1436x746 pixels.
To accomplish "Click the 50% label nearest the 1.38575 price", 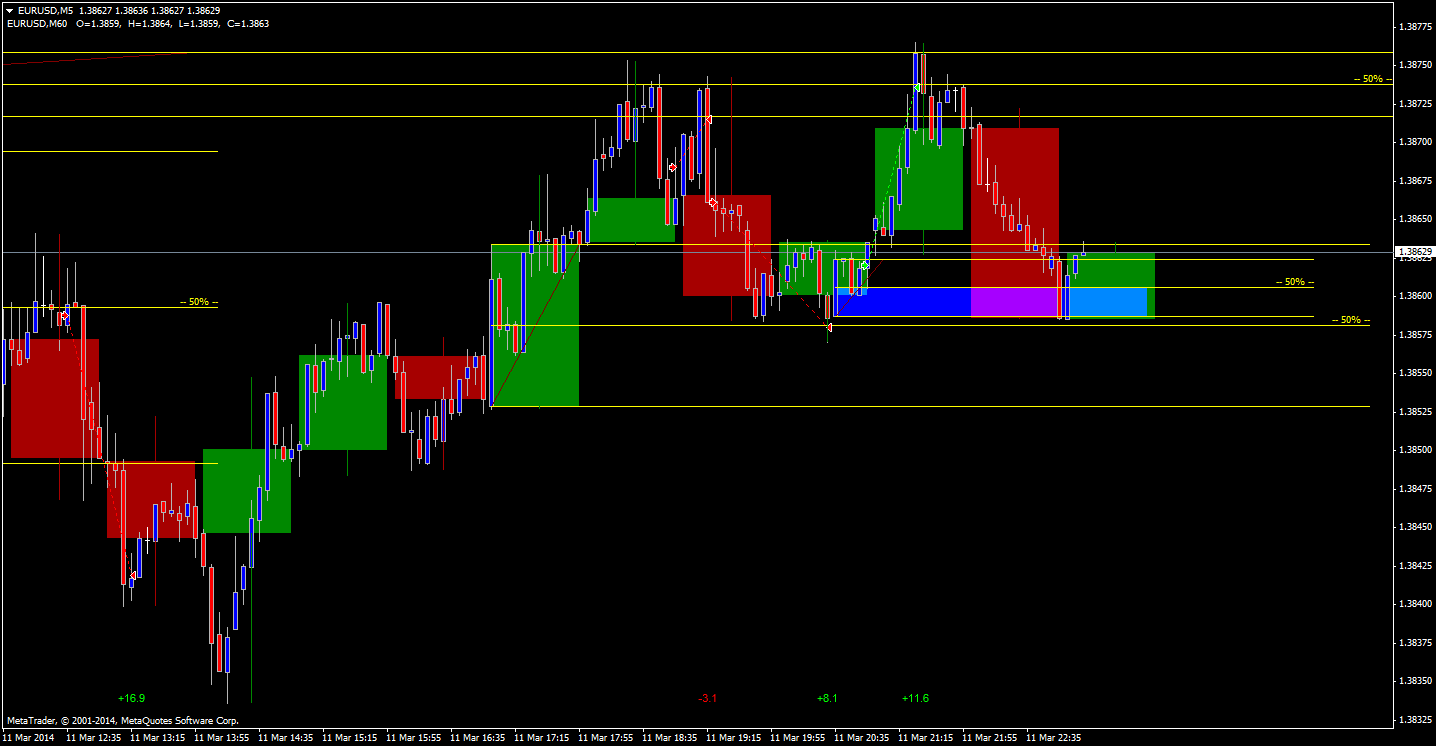I will (1350, 320).
